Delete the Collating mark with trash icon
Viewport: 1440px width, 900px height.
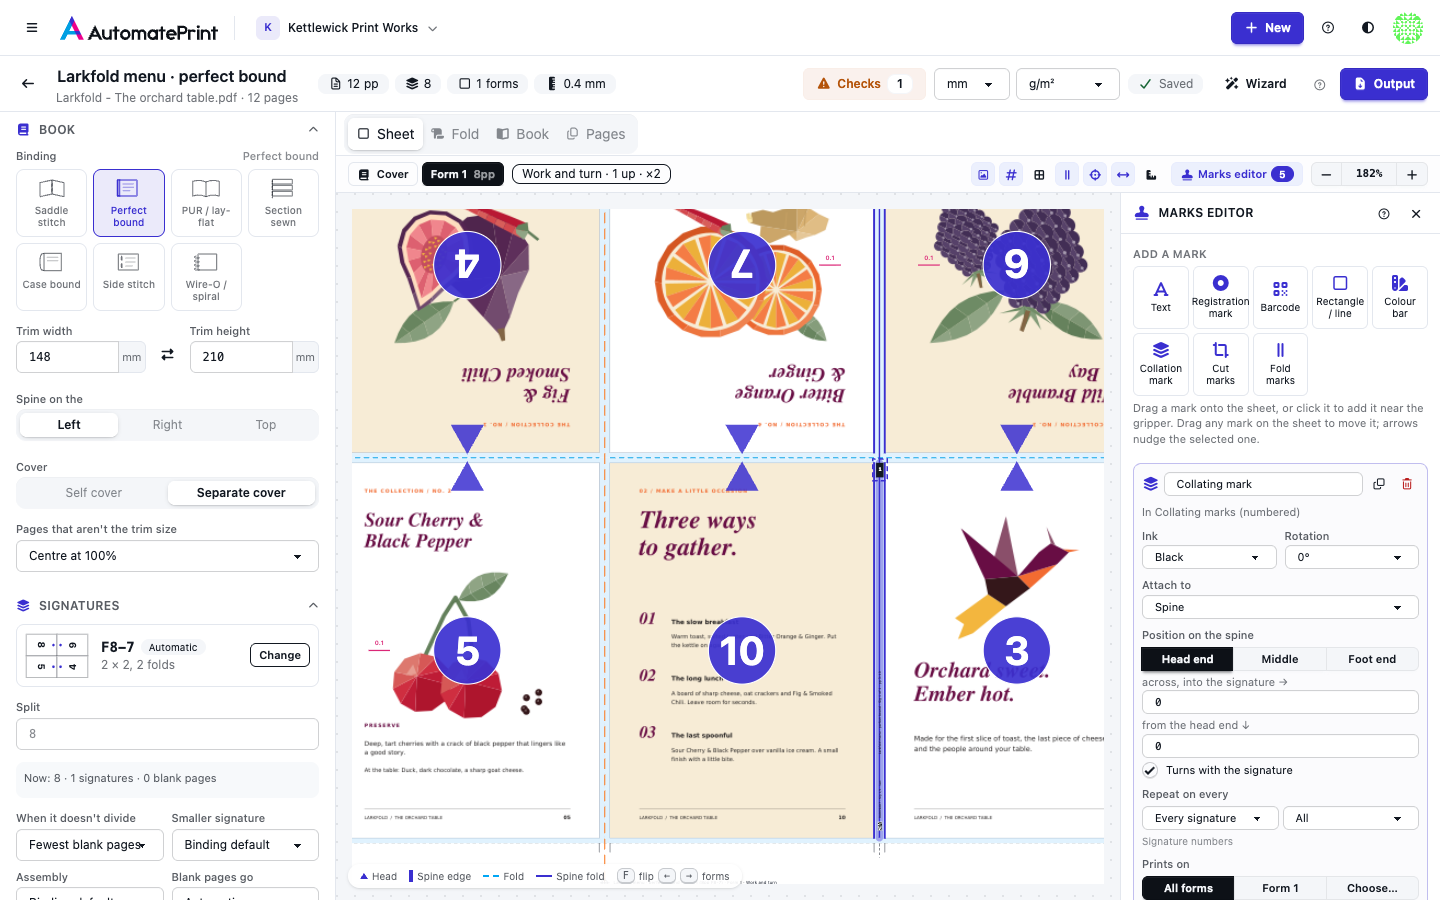pyautogui.click(x=1407, y=484)
